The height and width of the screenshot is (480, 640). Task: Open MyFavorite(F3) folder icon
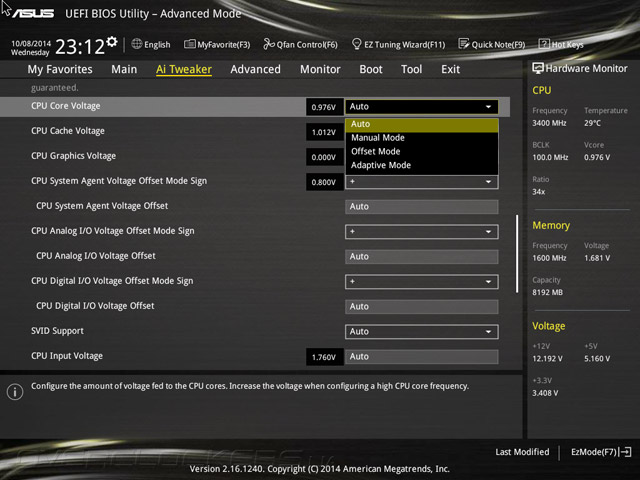[x=189, y=44]
